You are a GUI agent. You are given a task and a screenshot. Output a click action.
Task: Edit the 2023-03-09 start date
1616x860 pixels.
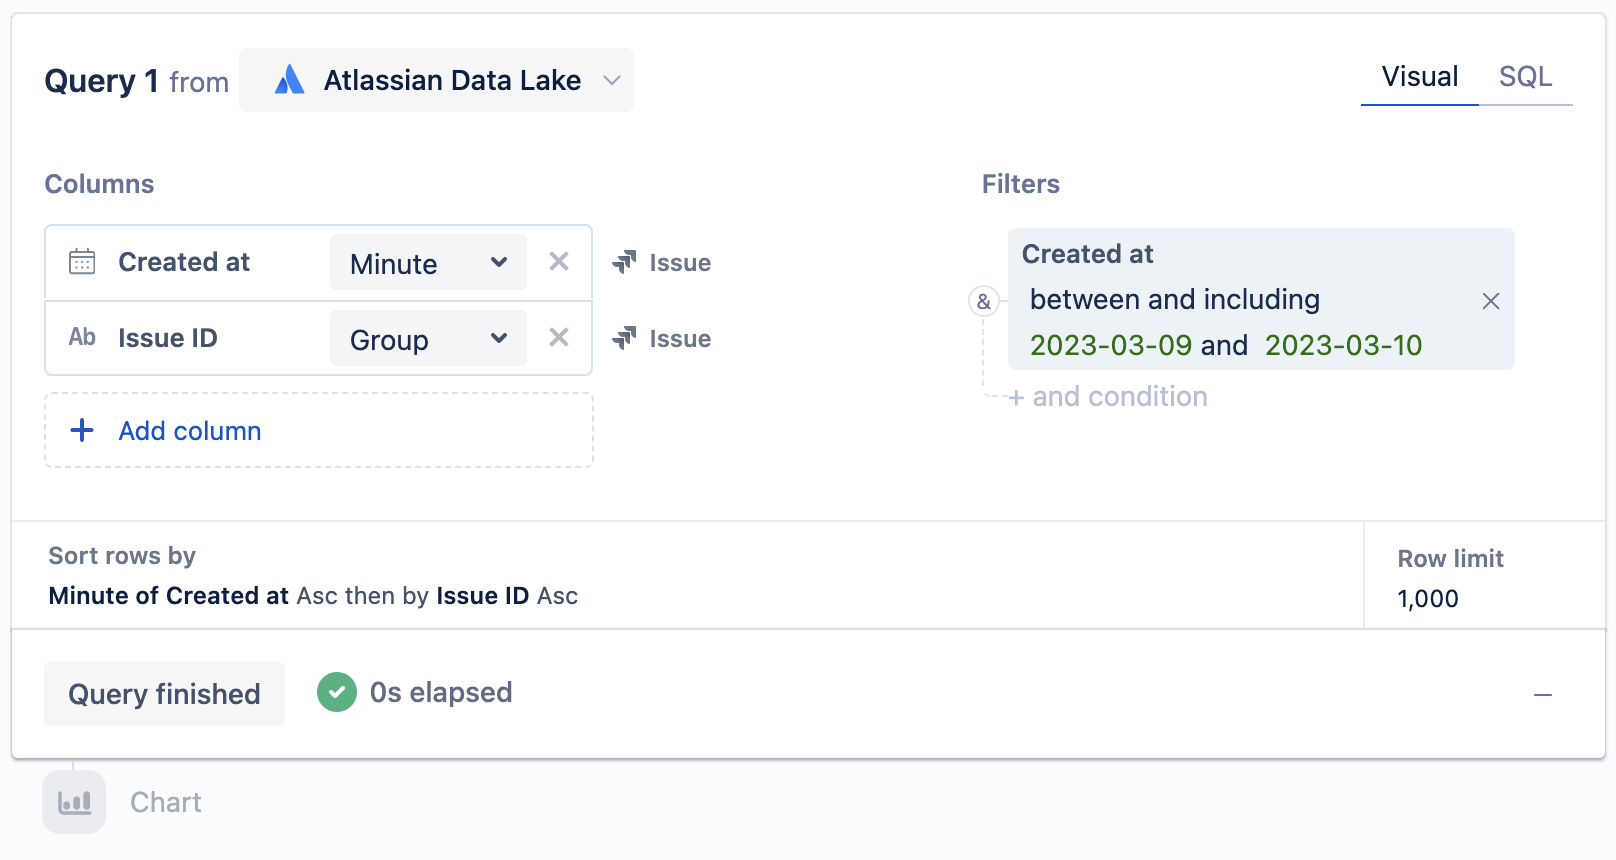click(x=1110, y=345)
